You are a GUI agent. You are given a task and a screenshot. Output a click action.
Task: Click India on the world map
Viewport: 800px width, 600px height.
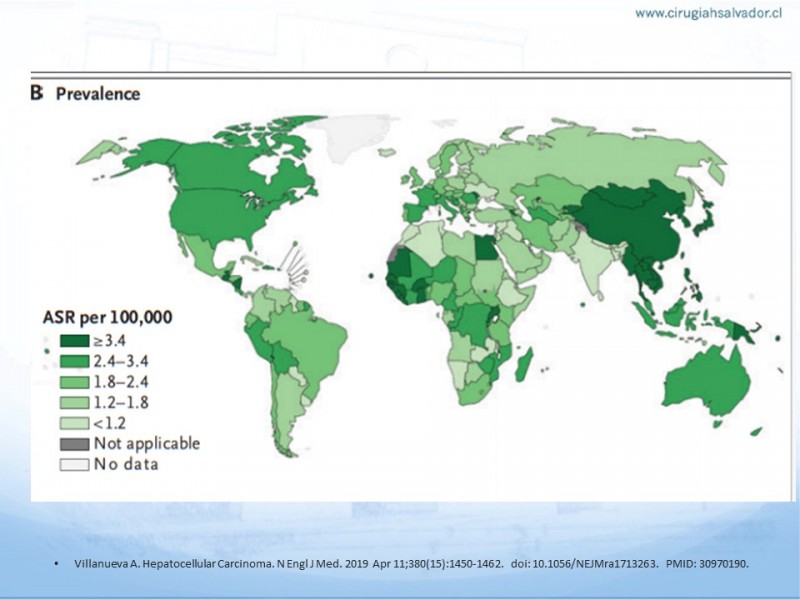[592, 265]
